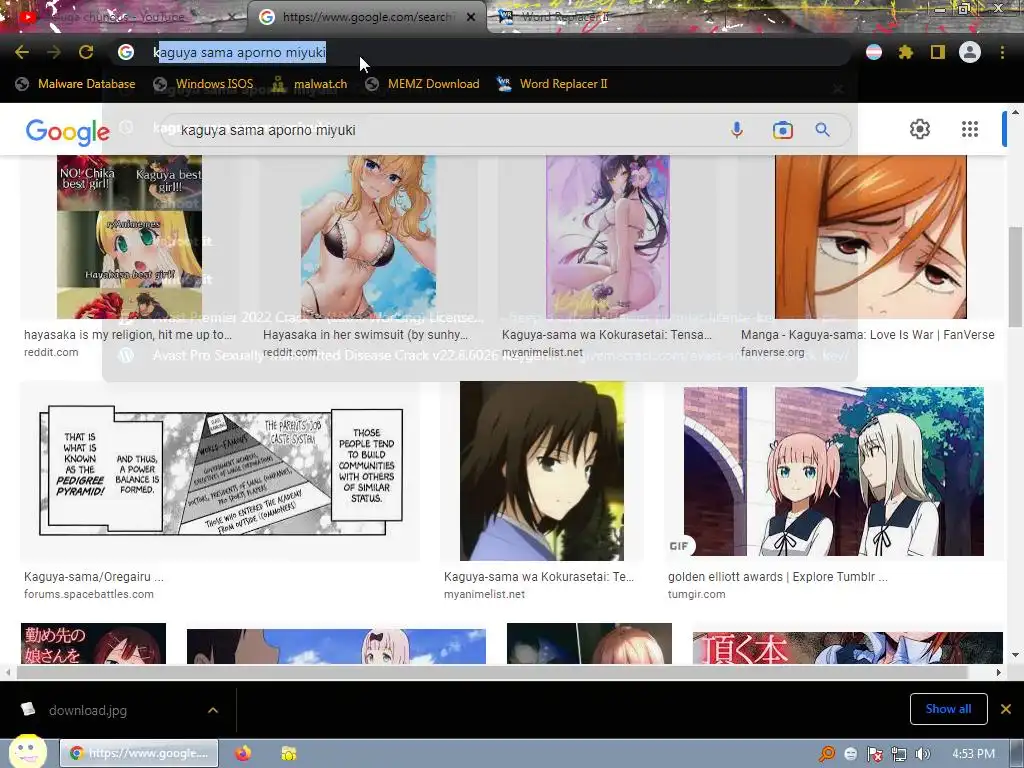Click the scroll-right arrow at page bottom
The image size is (1024, 768).
[x=999, y=672]
